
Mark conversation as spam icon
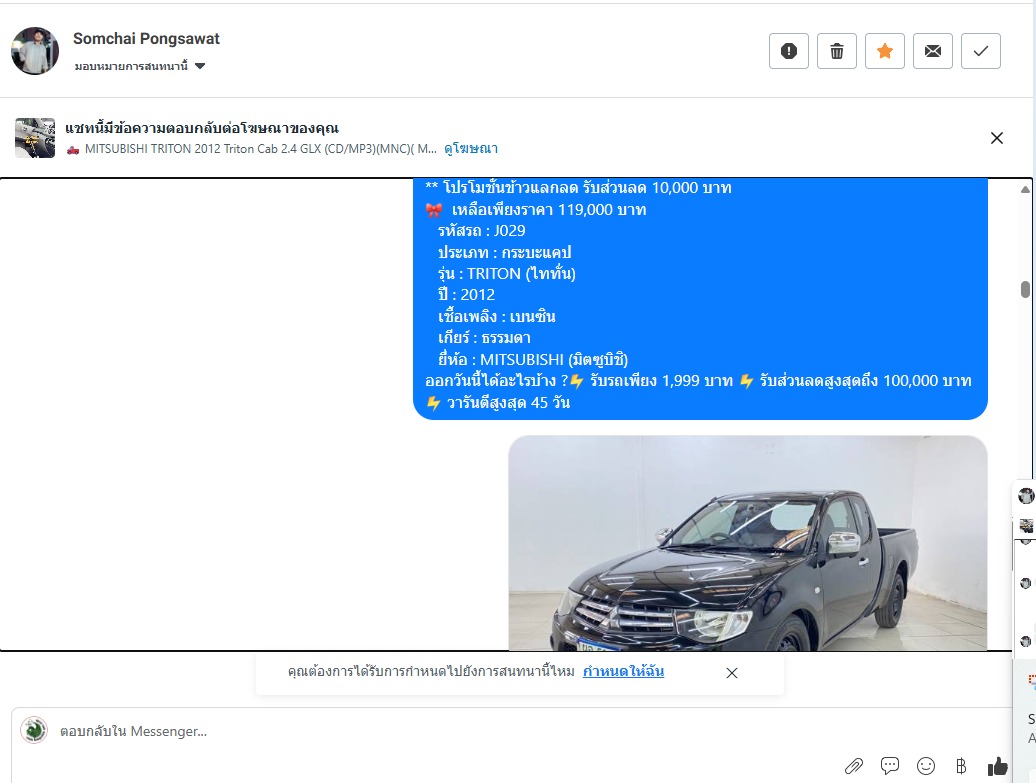click(788, 51)
